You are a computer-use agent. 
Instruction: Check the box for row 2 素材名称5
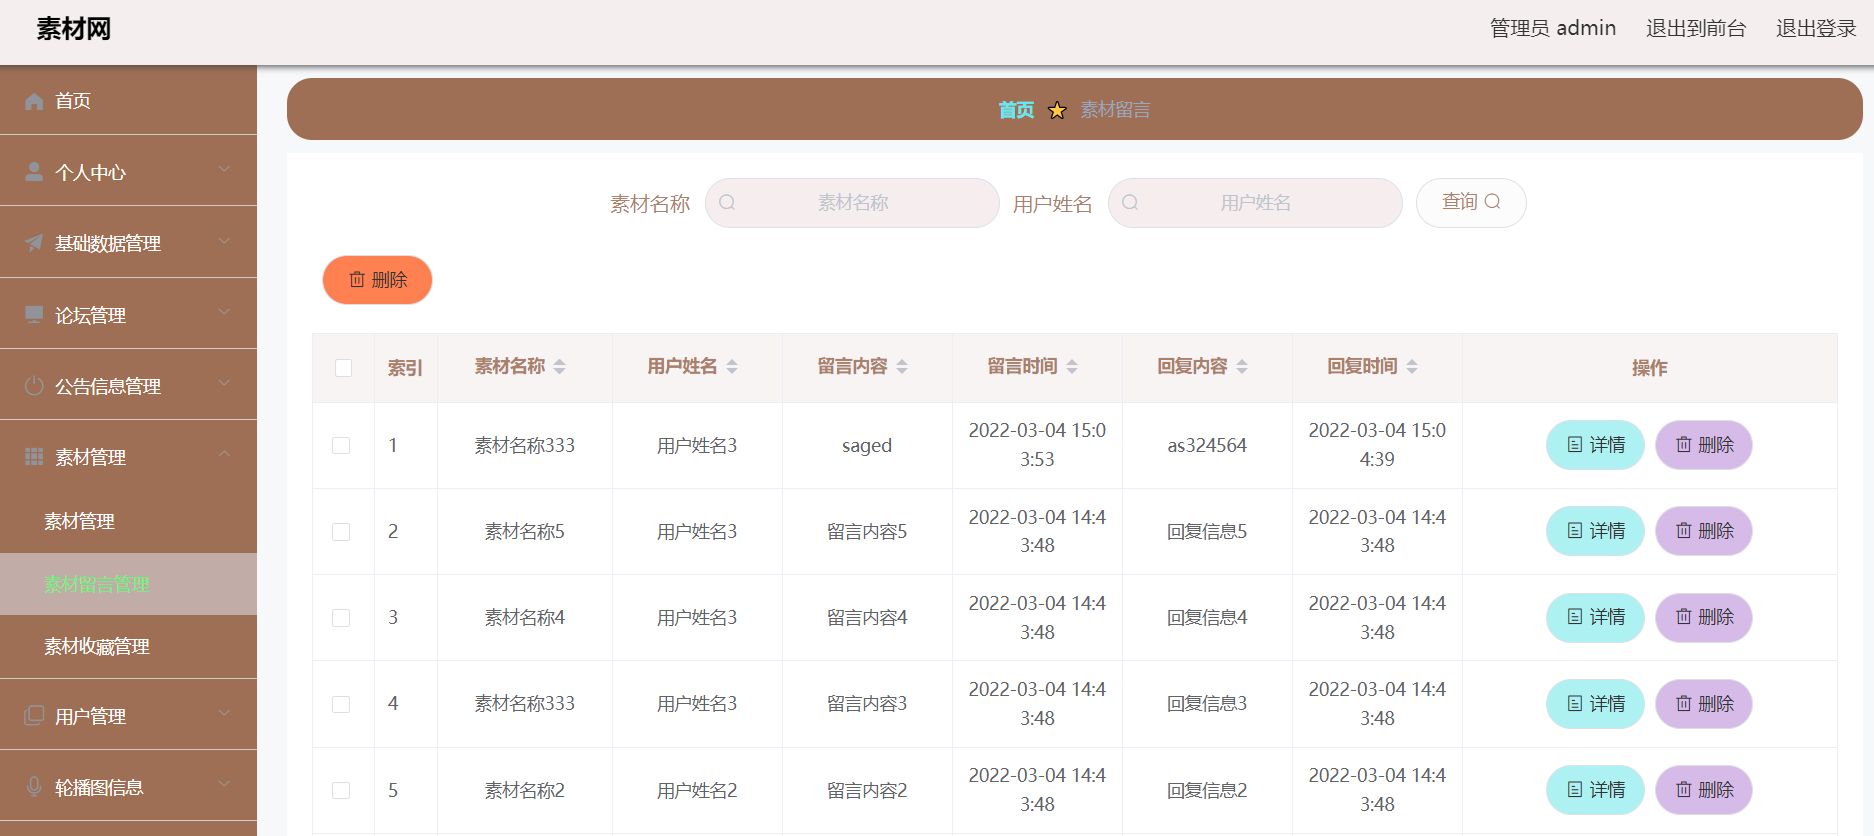pos(341,532)
